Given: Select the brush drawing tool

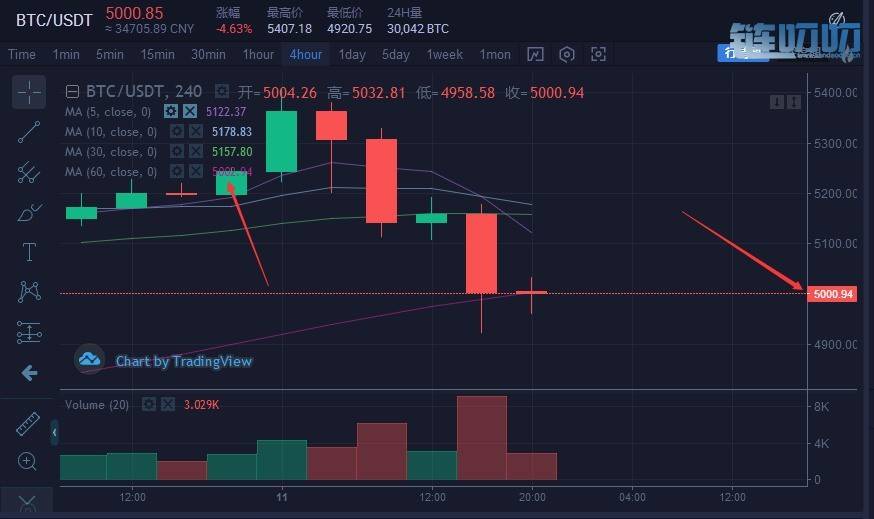Looking at the screenshot, I should click(x=29, y=212).
